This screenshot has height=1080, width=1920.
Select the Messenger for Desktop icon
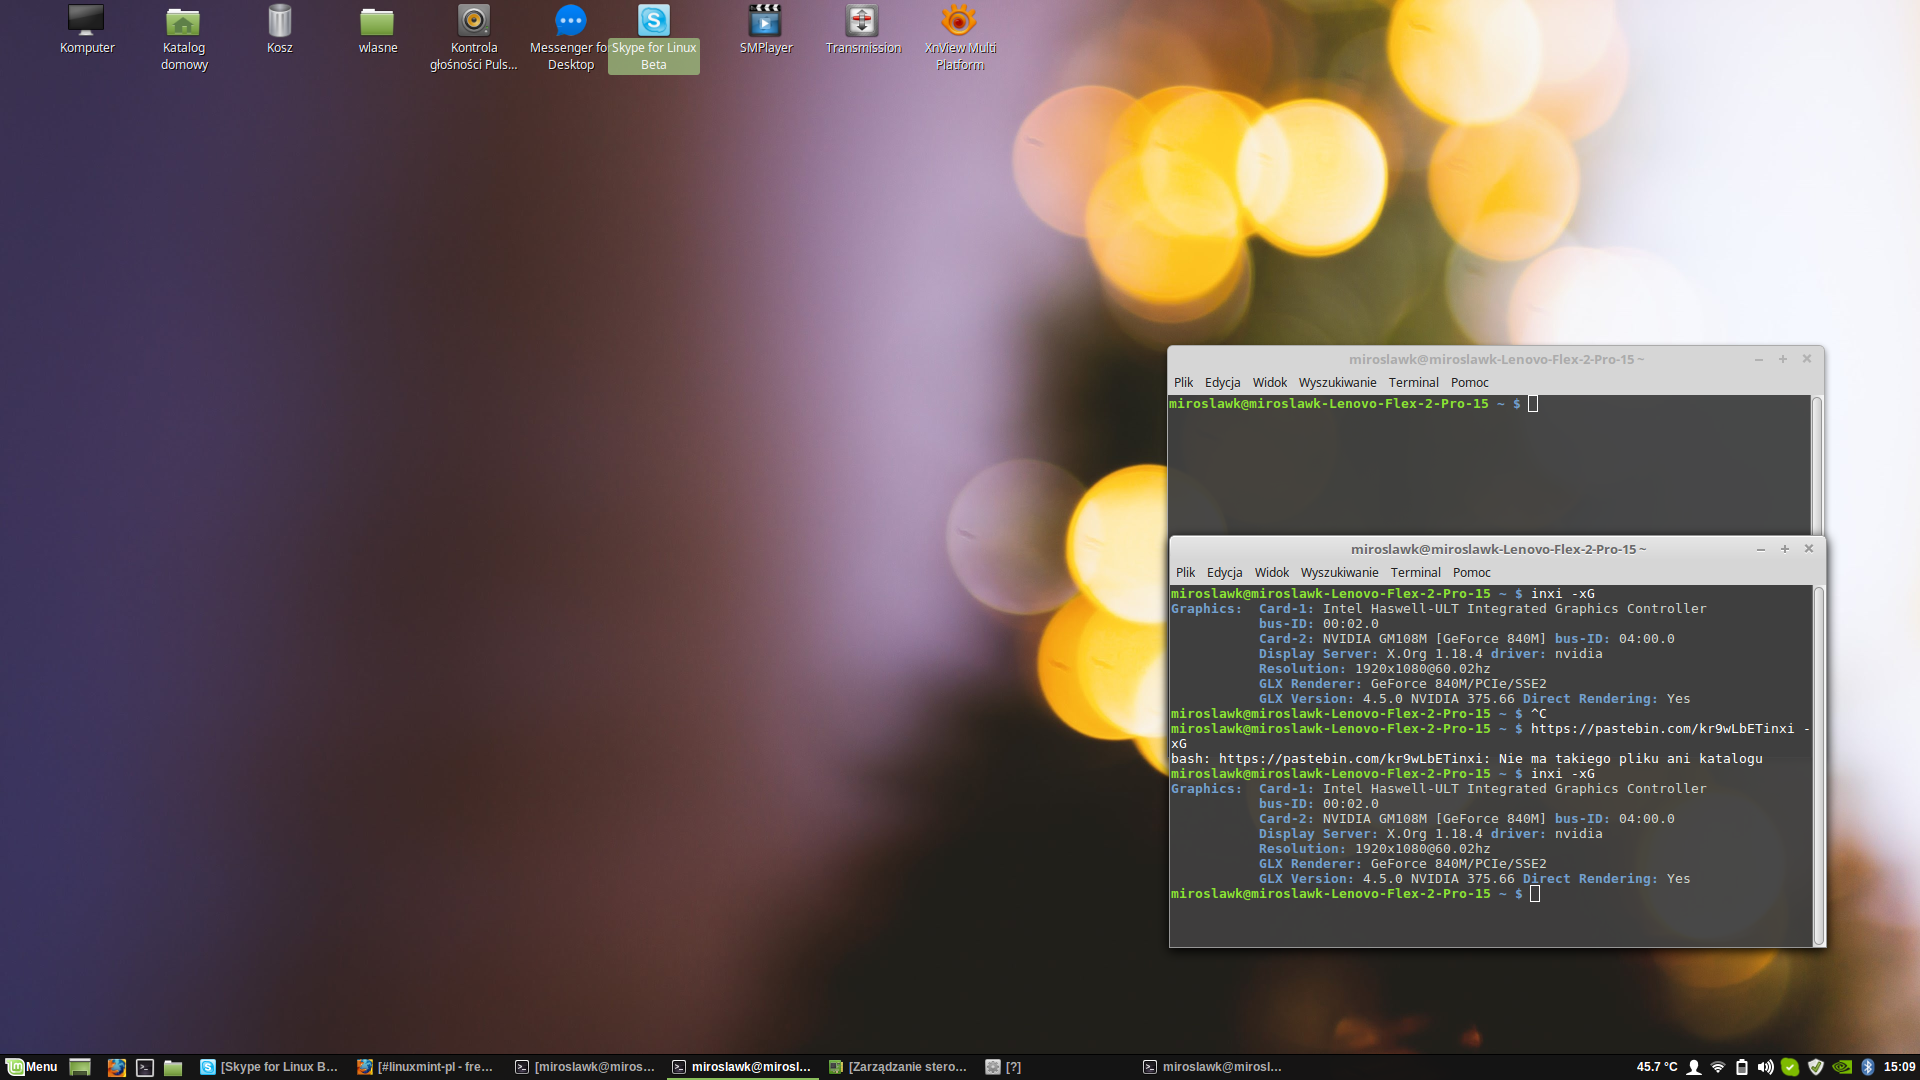click(570, 37)
